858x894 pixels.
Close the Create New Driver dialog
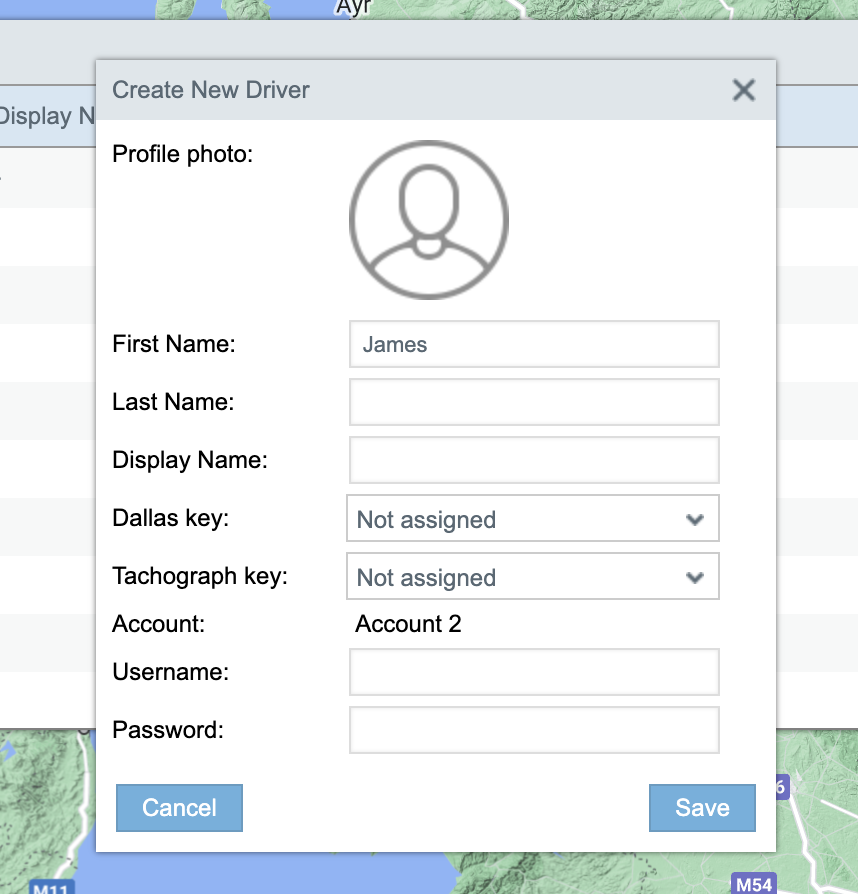click(743, 90)
